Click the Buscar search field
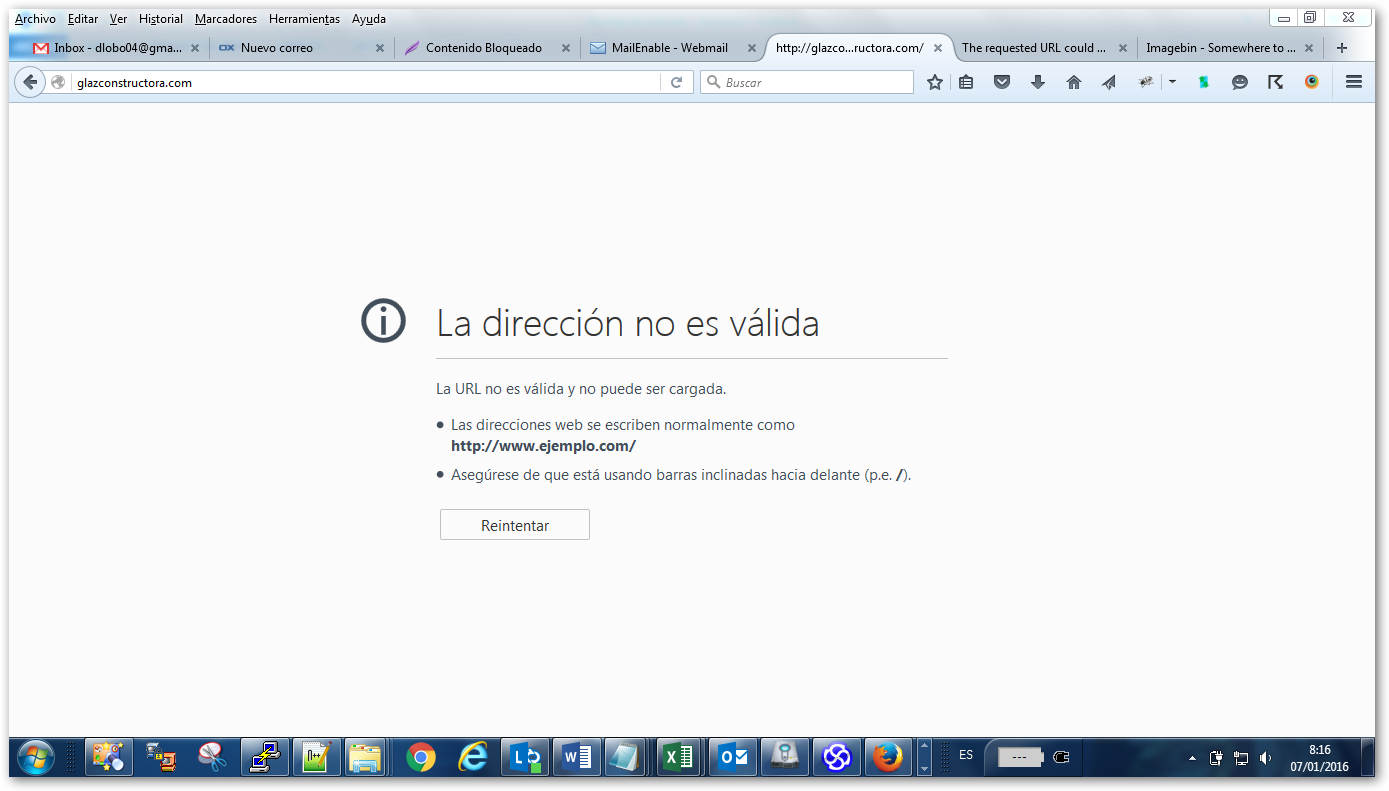 coord(807,83)
